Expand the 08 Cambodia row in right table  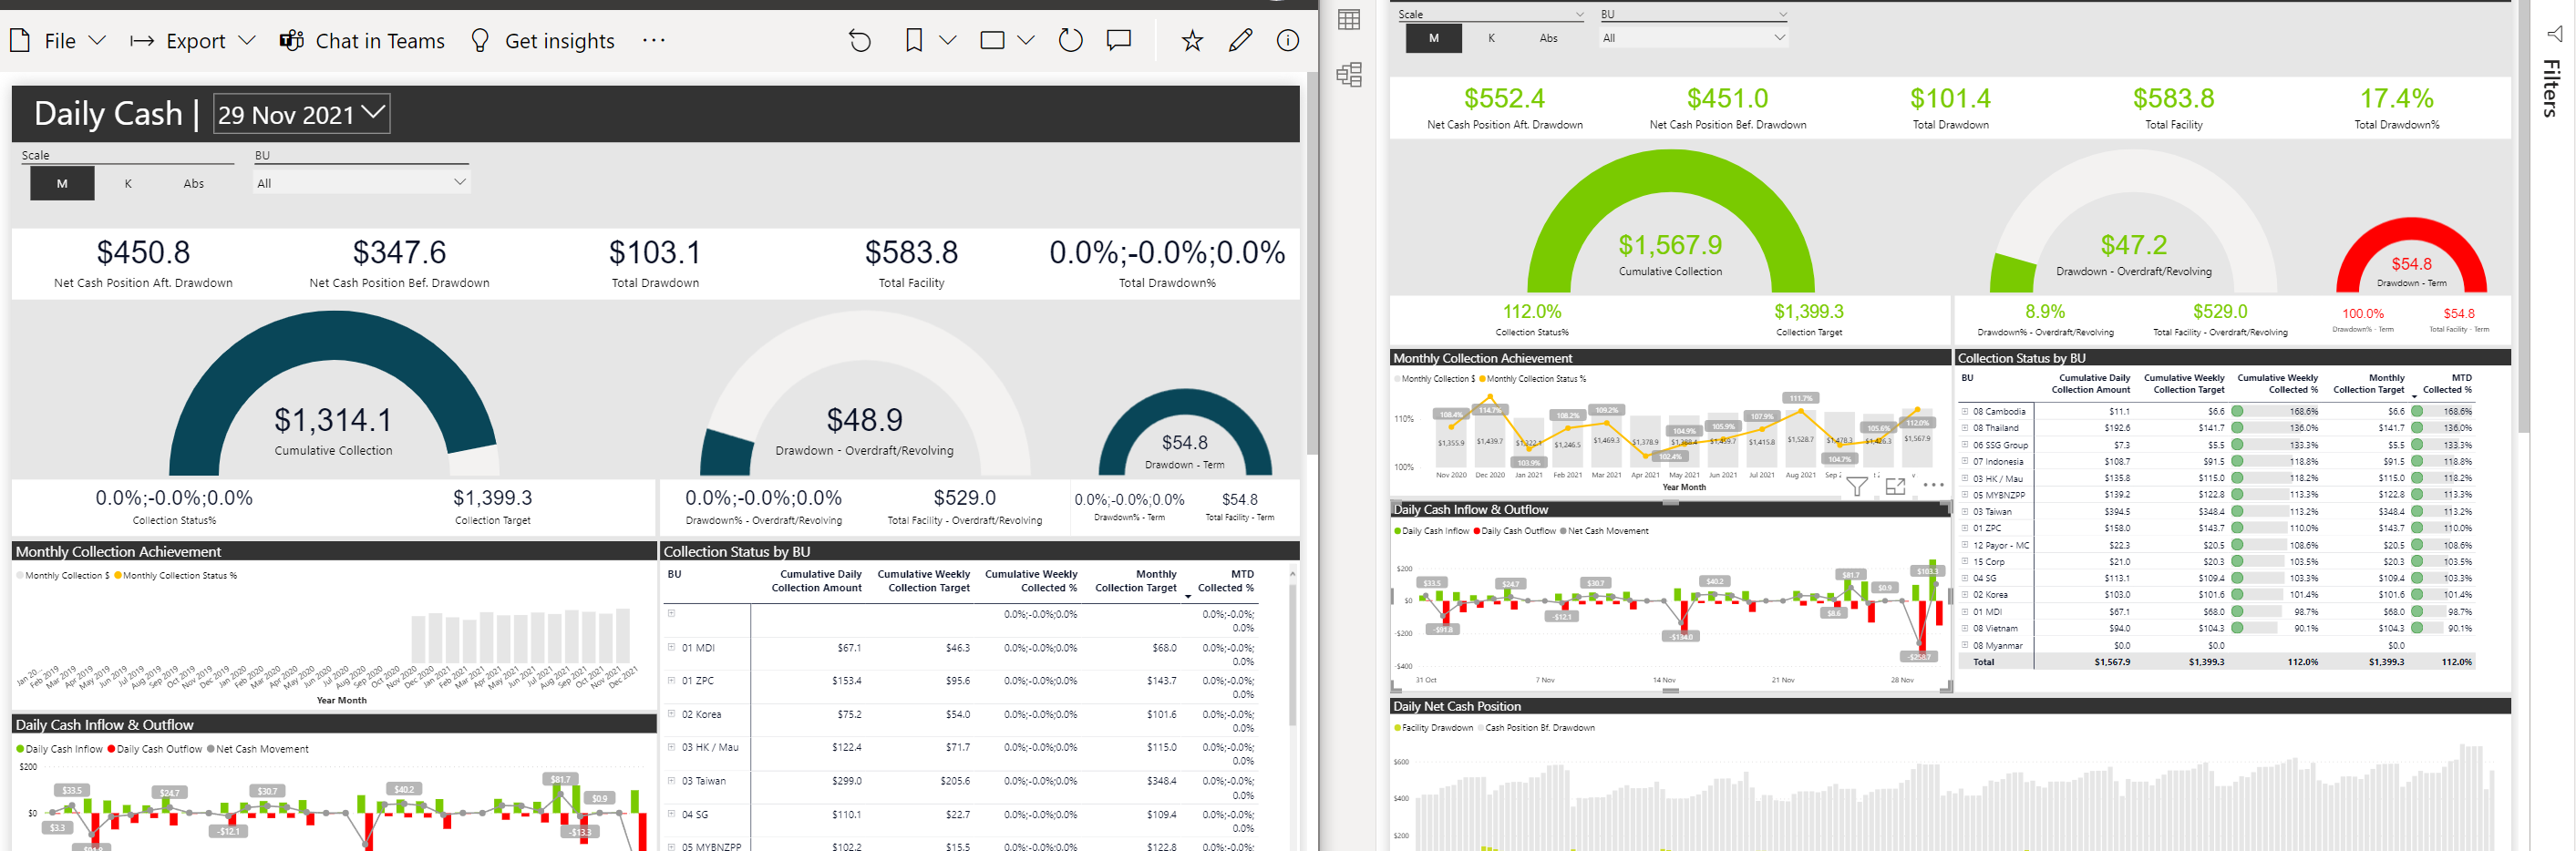coord(1964,411)
